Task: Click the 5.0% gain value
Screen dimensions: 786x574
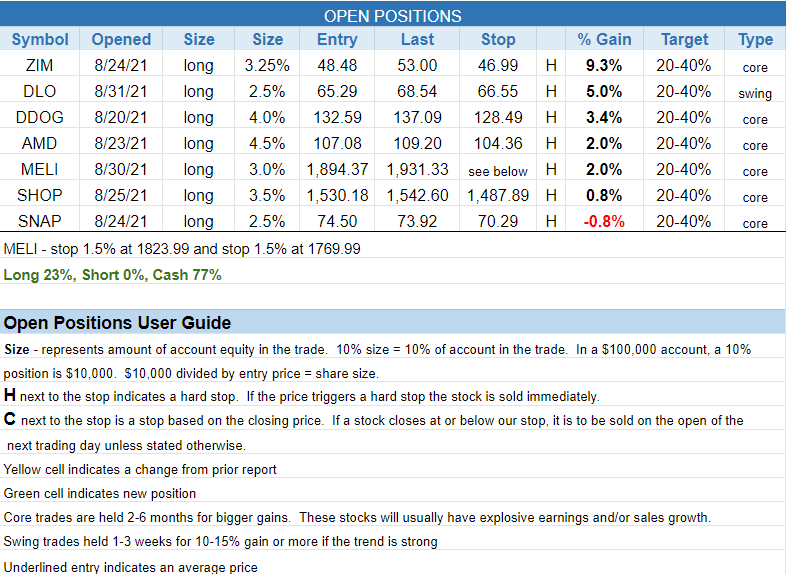Action: click(604, 91)
